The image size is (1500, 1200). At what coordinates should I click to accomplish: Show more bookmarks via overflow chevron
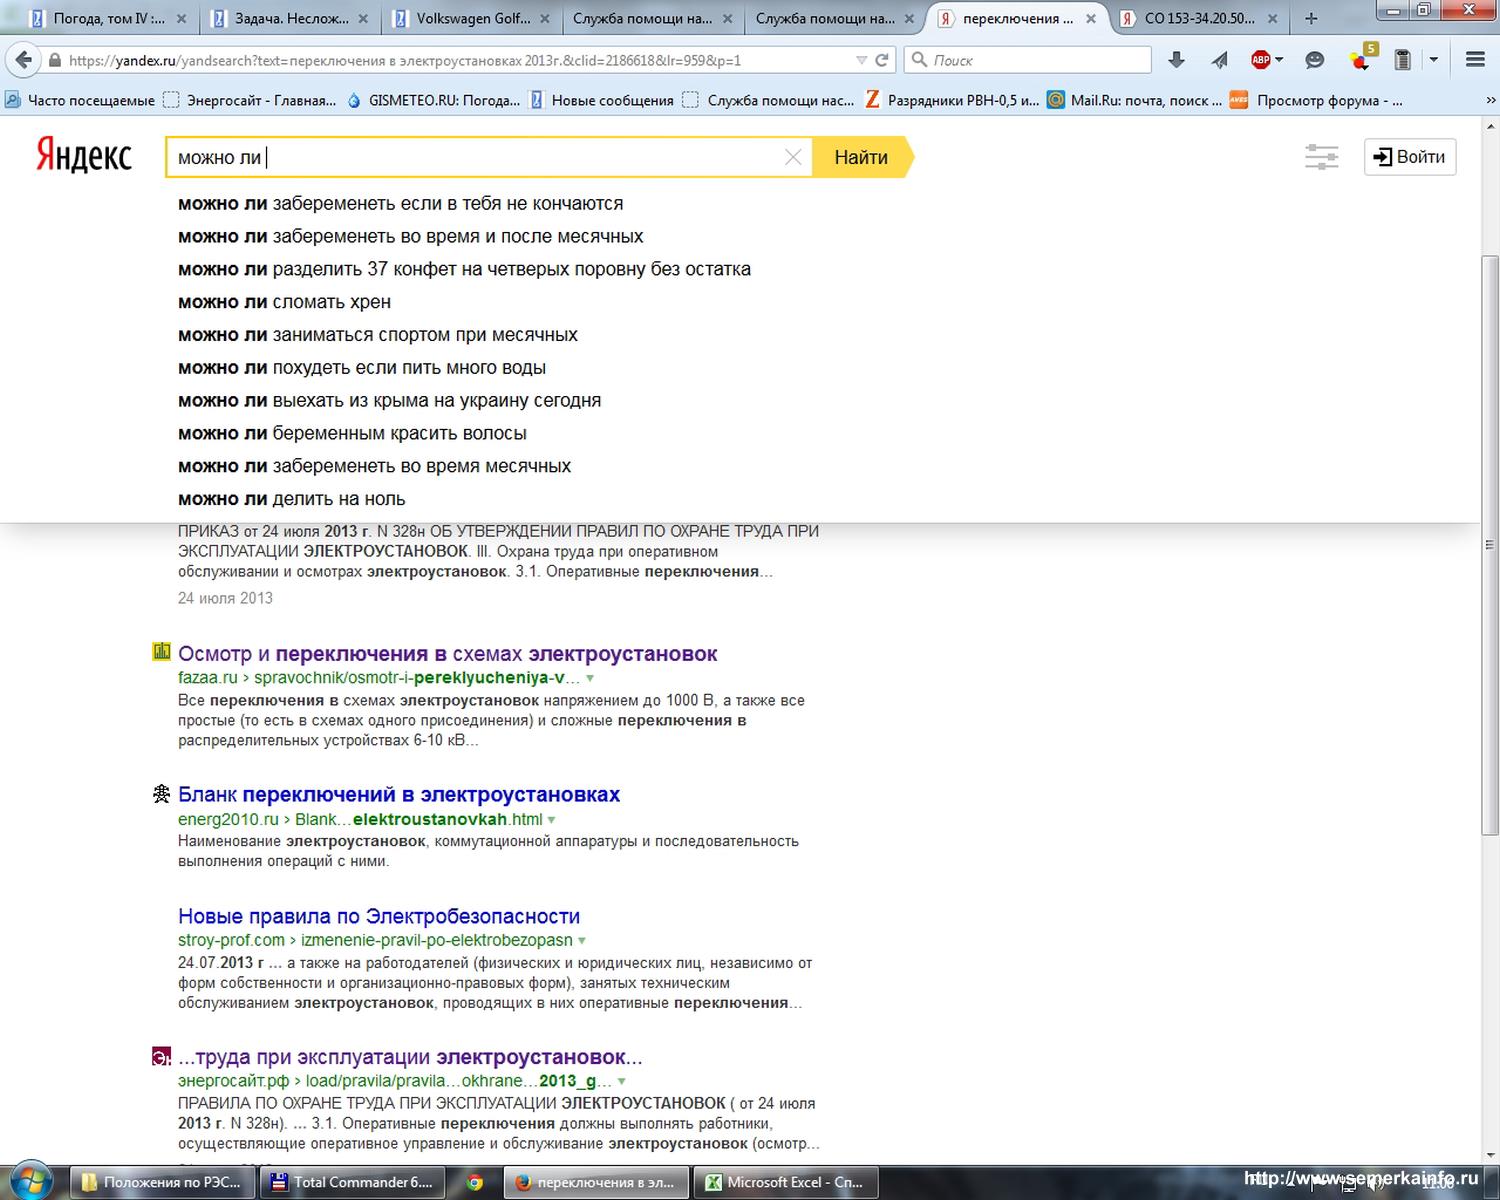1490,100
